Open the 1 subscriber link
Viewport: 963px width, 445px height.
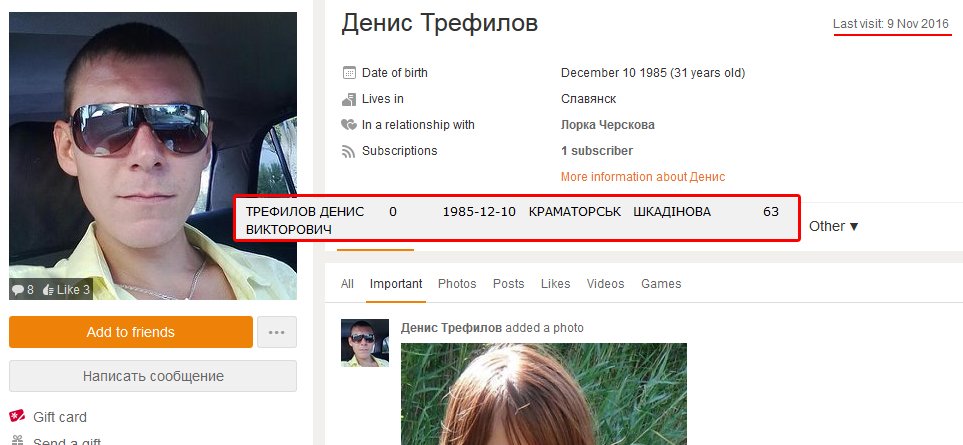click(x=596, y=151)
